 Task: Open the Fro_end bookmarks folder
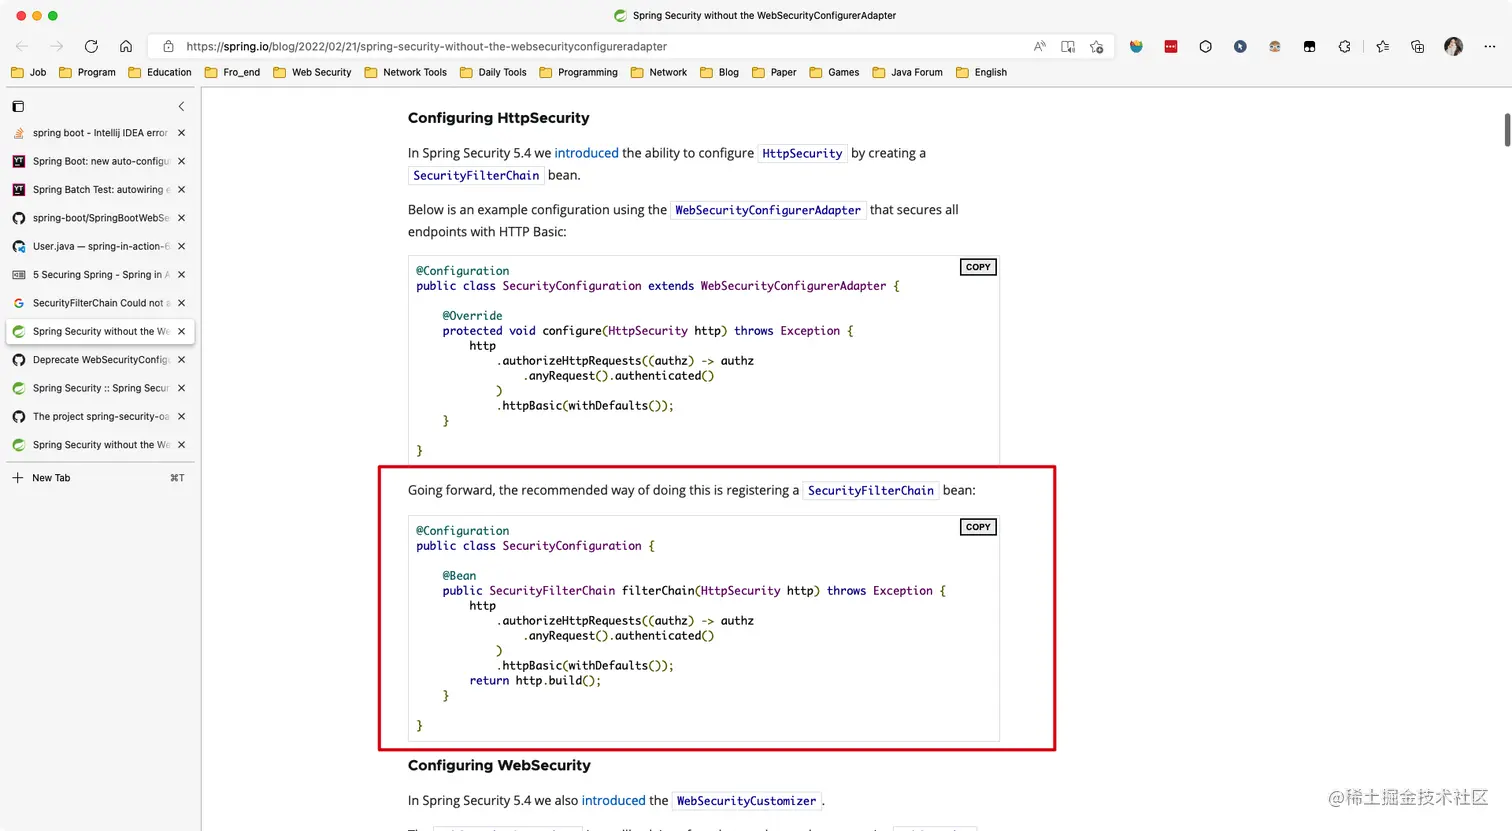[232, 72]
